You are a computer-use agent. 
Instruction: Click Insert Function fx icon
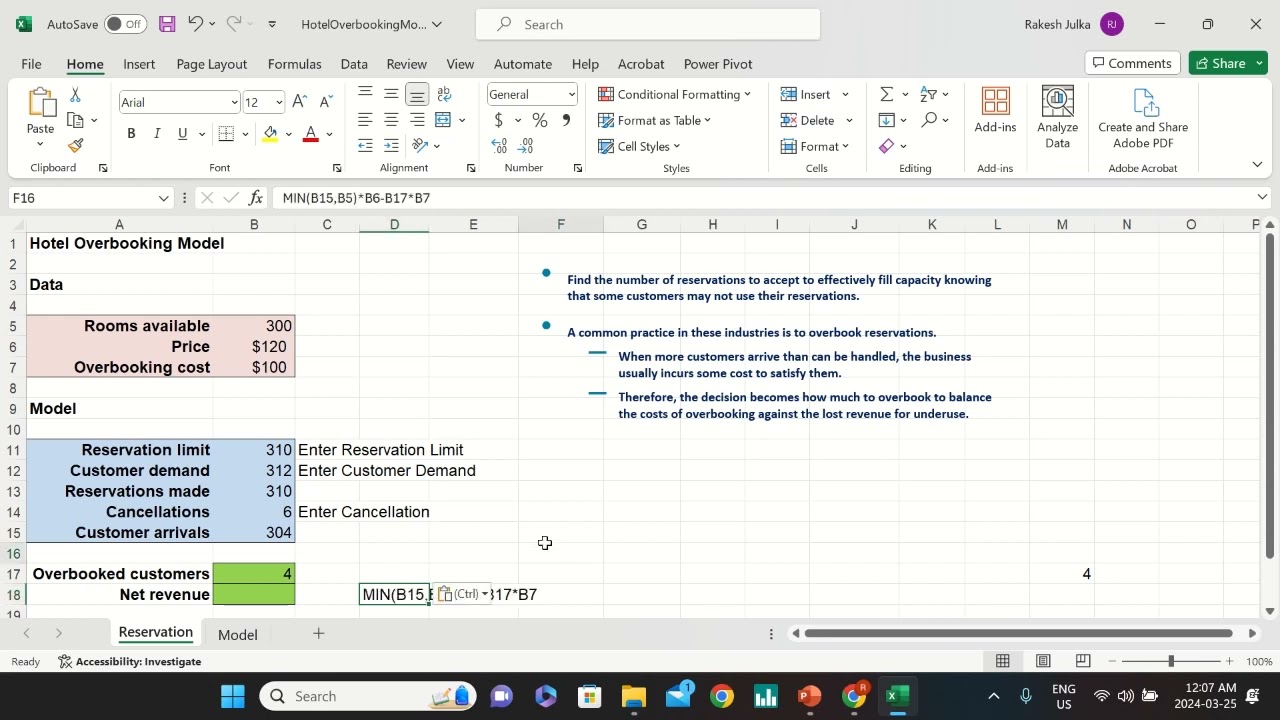[x=256, y=198]
